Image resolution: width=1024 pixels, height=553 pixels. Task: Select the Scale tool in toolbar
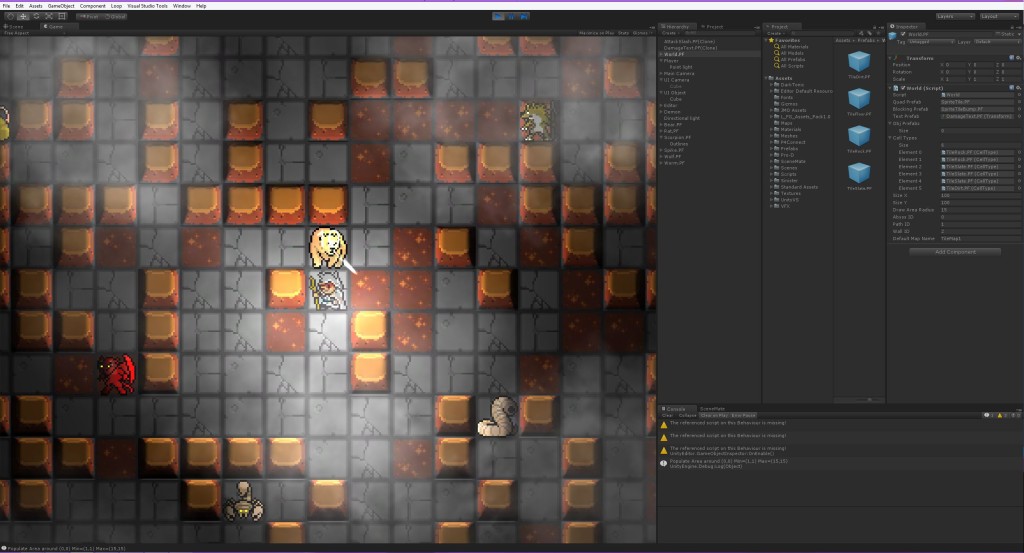49,16
